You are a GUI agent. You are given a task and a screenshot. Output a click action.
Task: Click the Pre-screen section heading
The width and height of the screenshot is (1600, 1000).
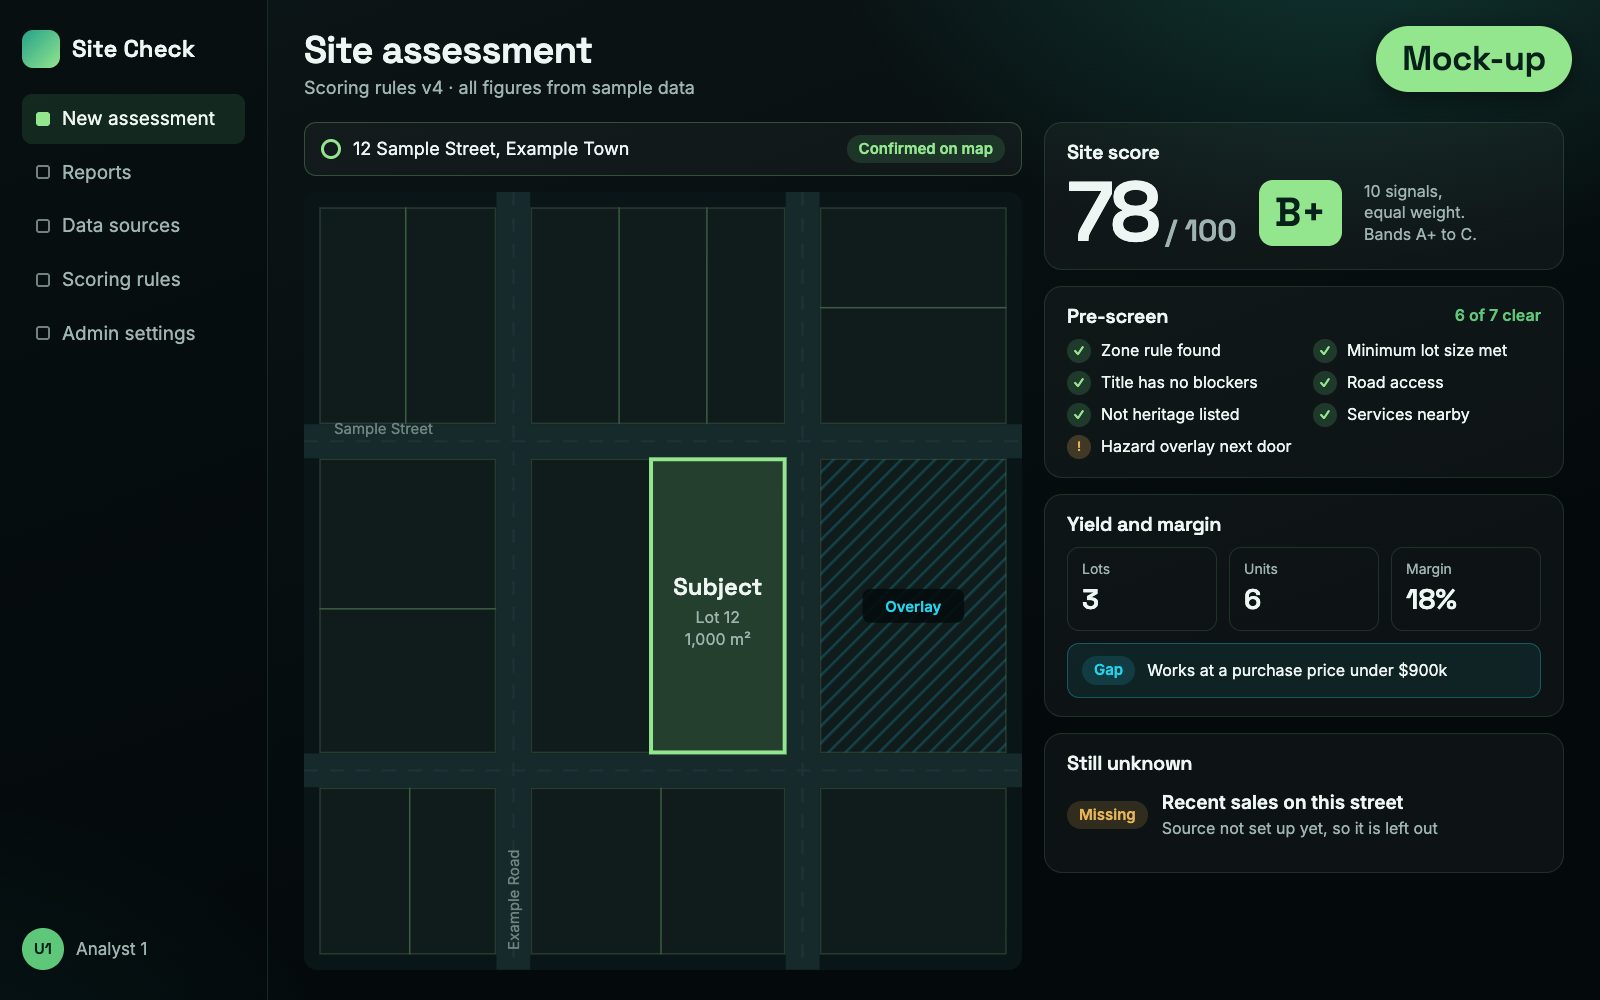point(1117,317)
